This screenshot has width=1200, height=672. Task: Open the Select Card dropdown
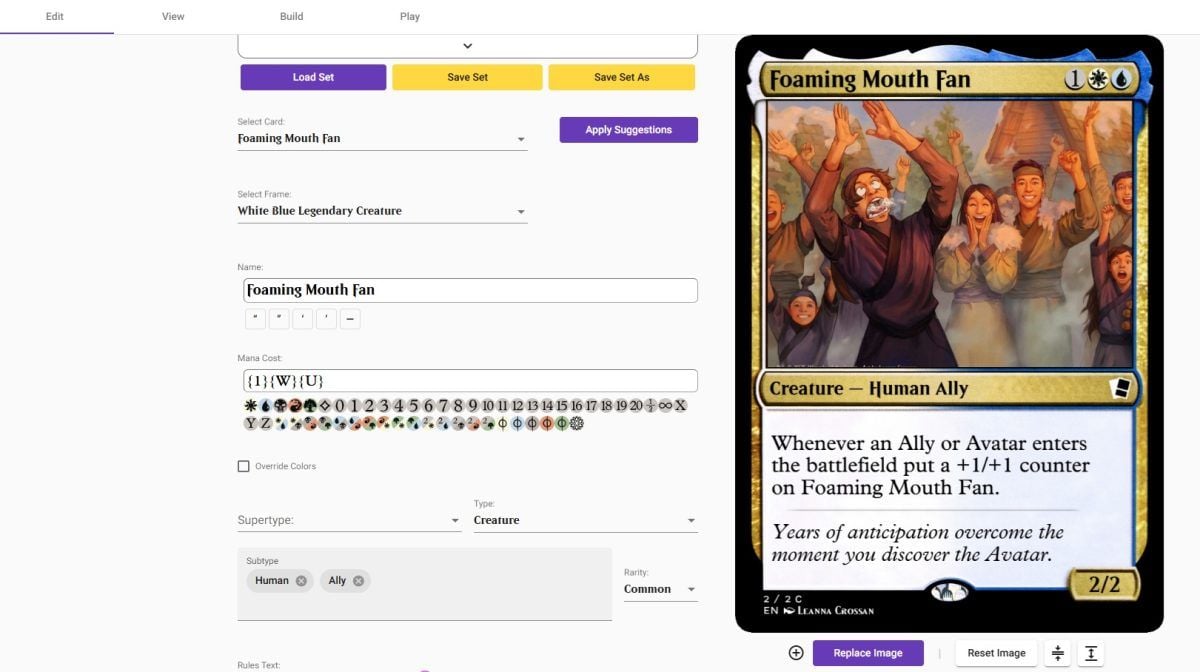(x=382, y=139)
